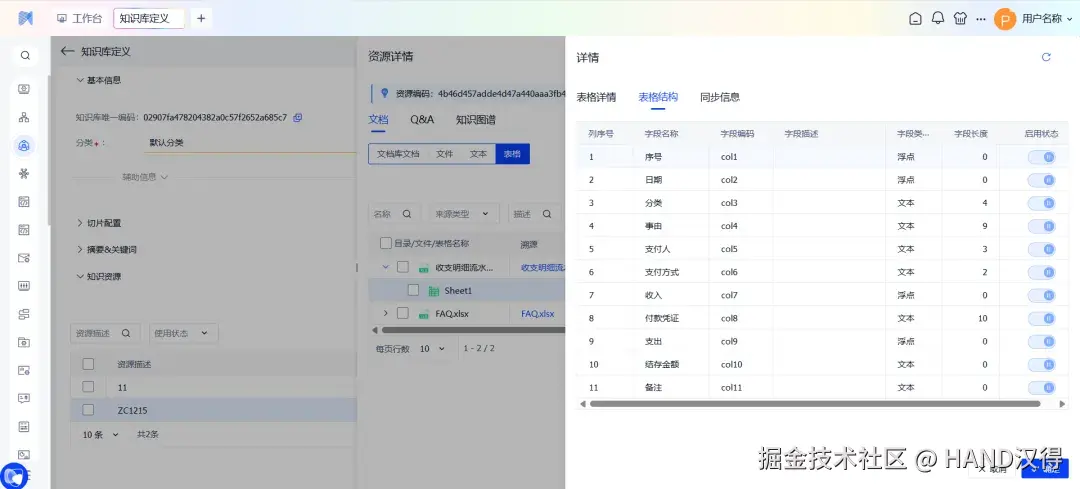
Task: Click the orange user avatar P
Action: tap(1005, 19)
